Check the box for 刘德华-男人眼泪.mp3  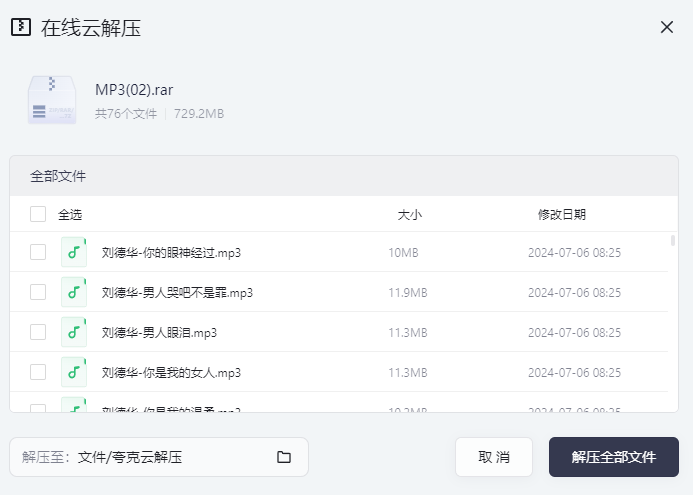tap(38, 332)
